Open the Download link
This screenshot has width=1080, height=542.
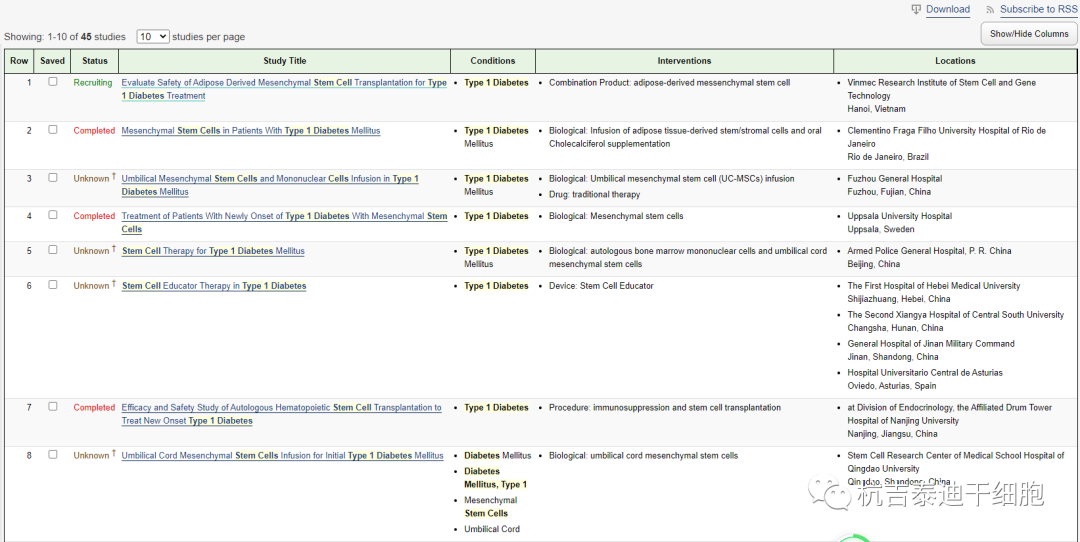[x=948, y=10]
